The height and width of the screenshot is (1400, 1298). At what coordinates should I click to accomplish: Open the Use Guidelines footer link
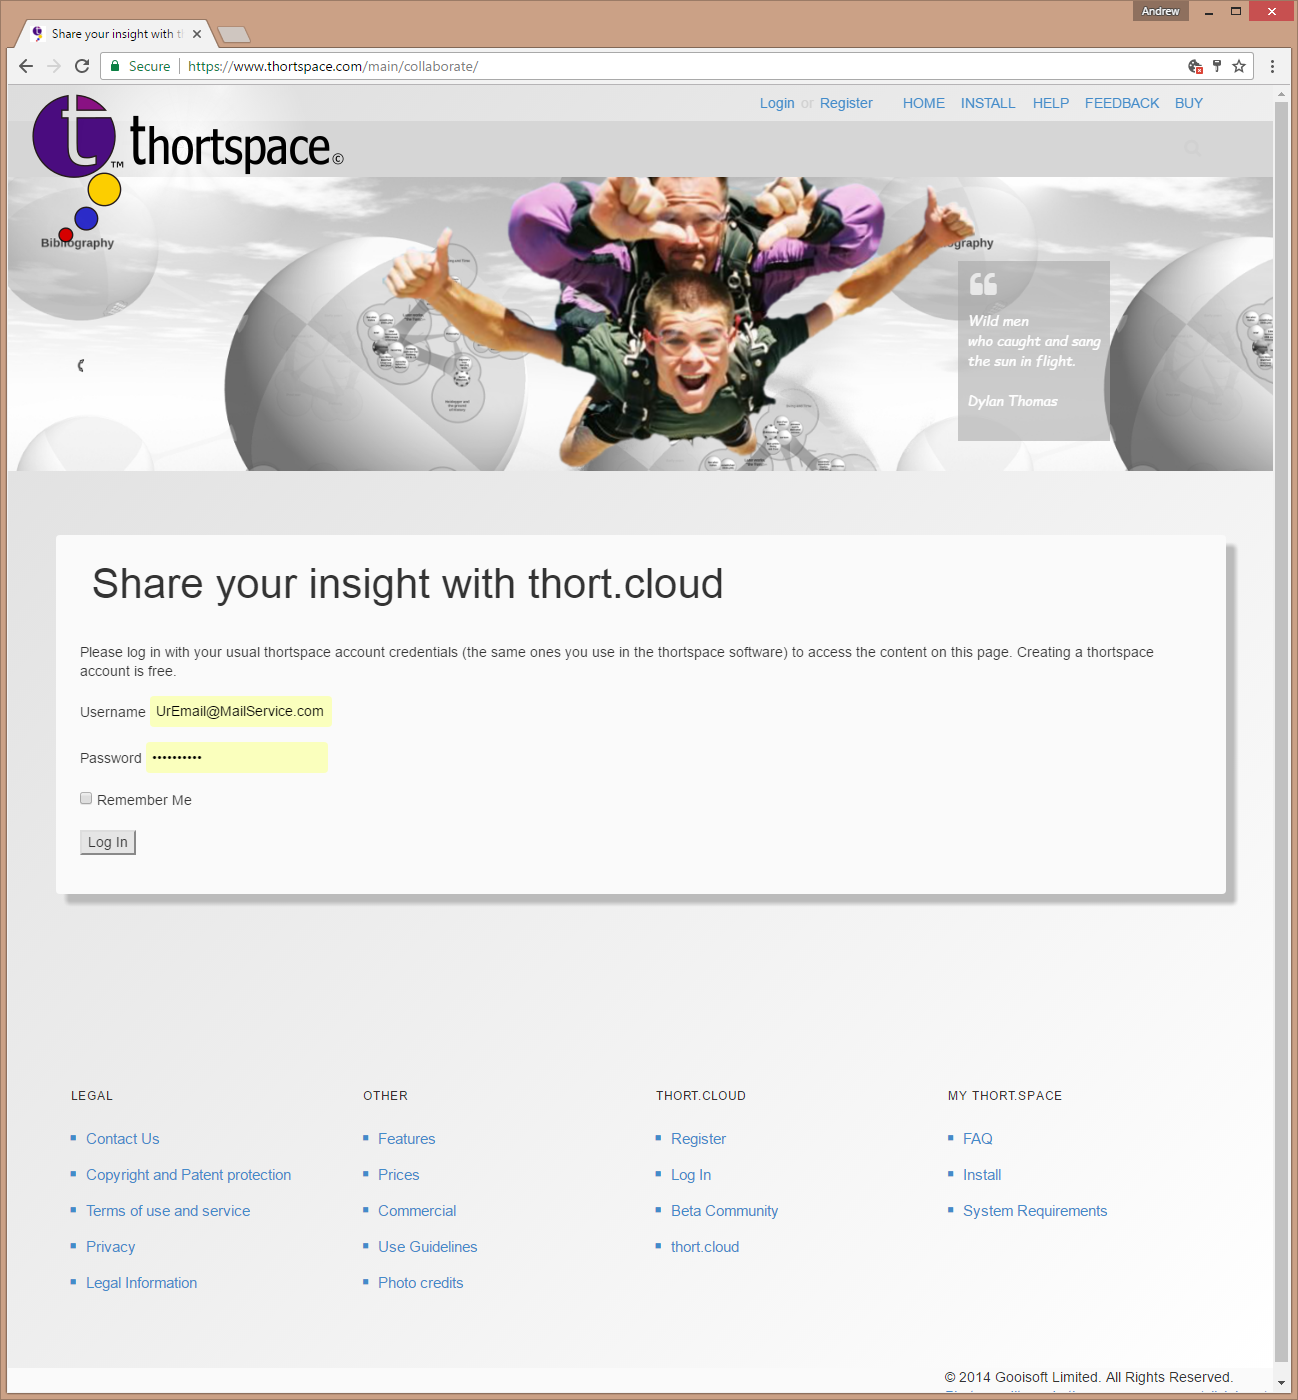(428, 1247)
